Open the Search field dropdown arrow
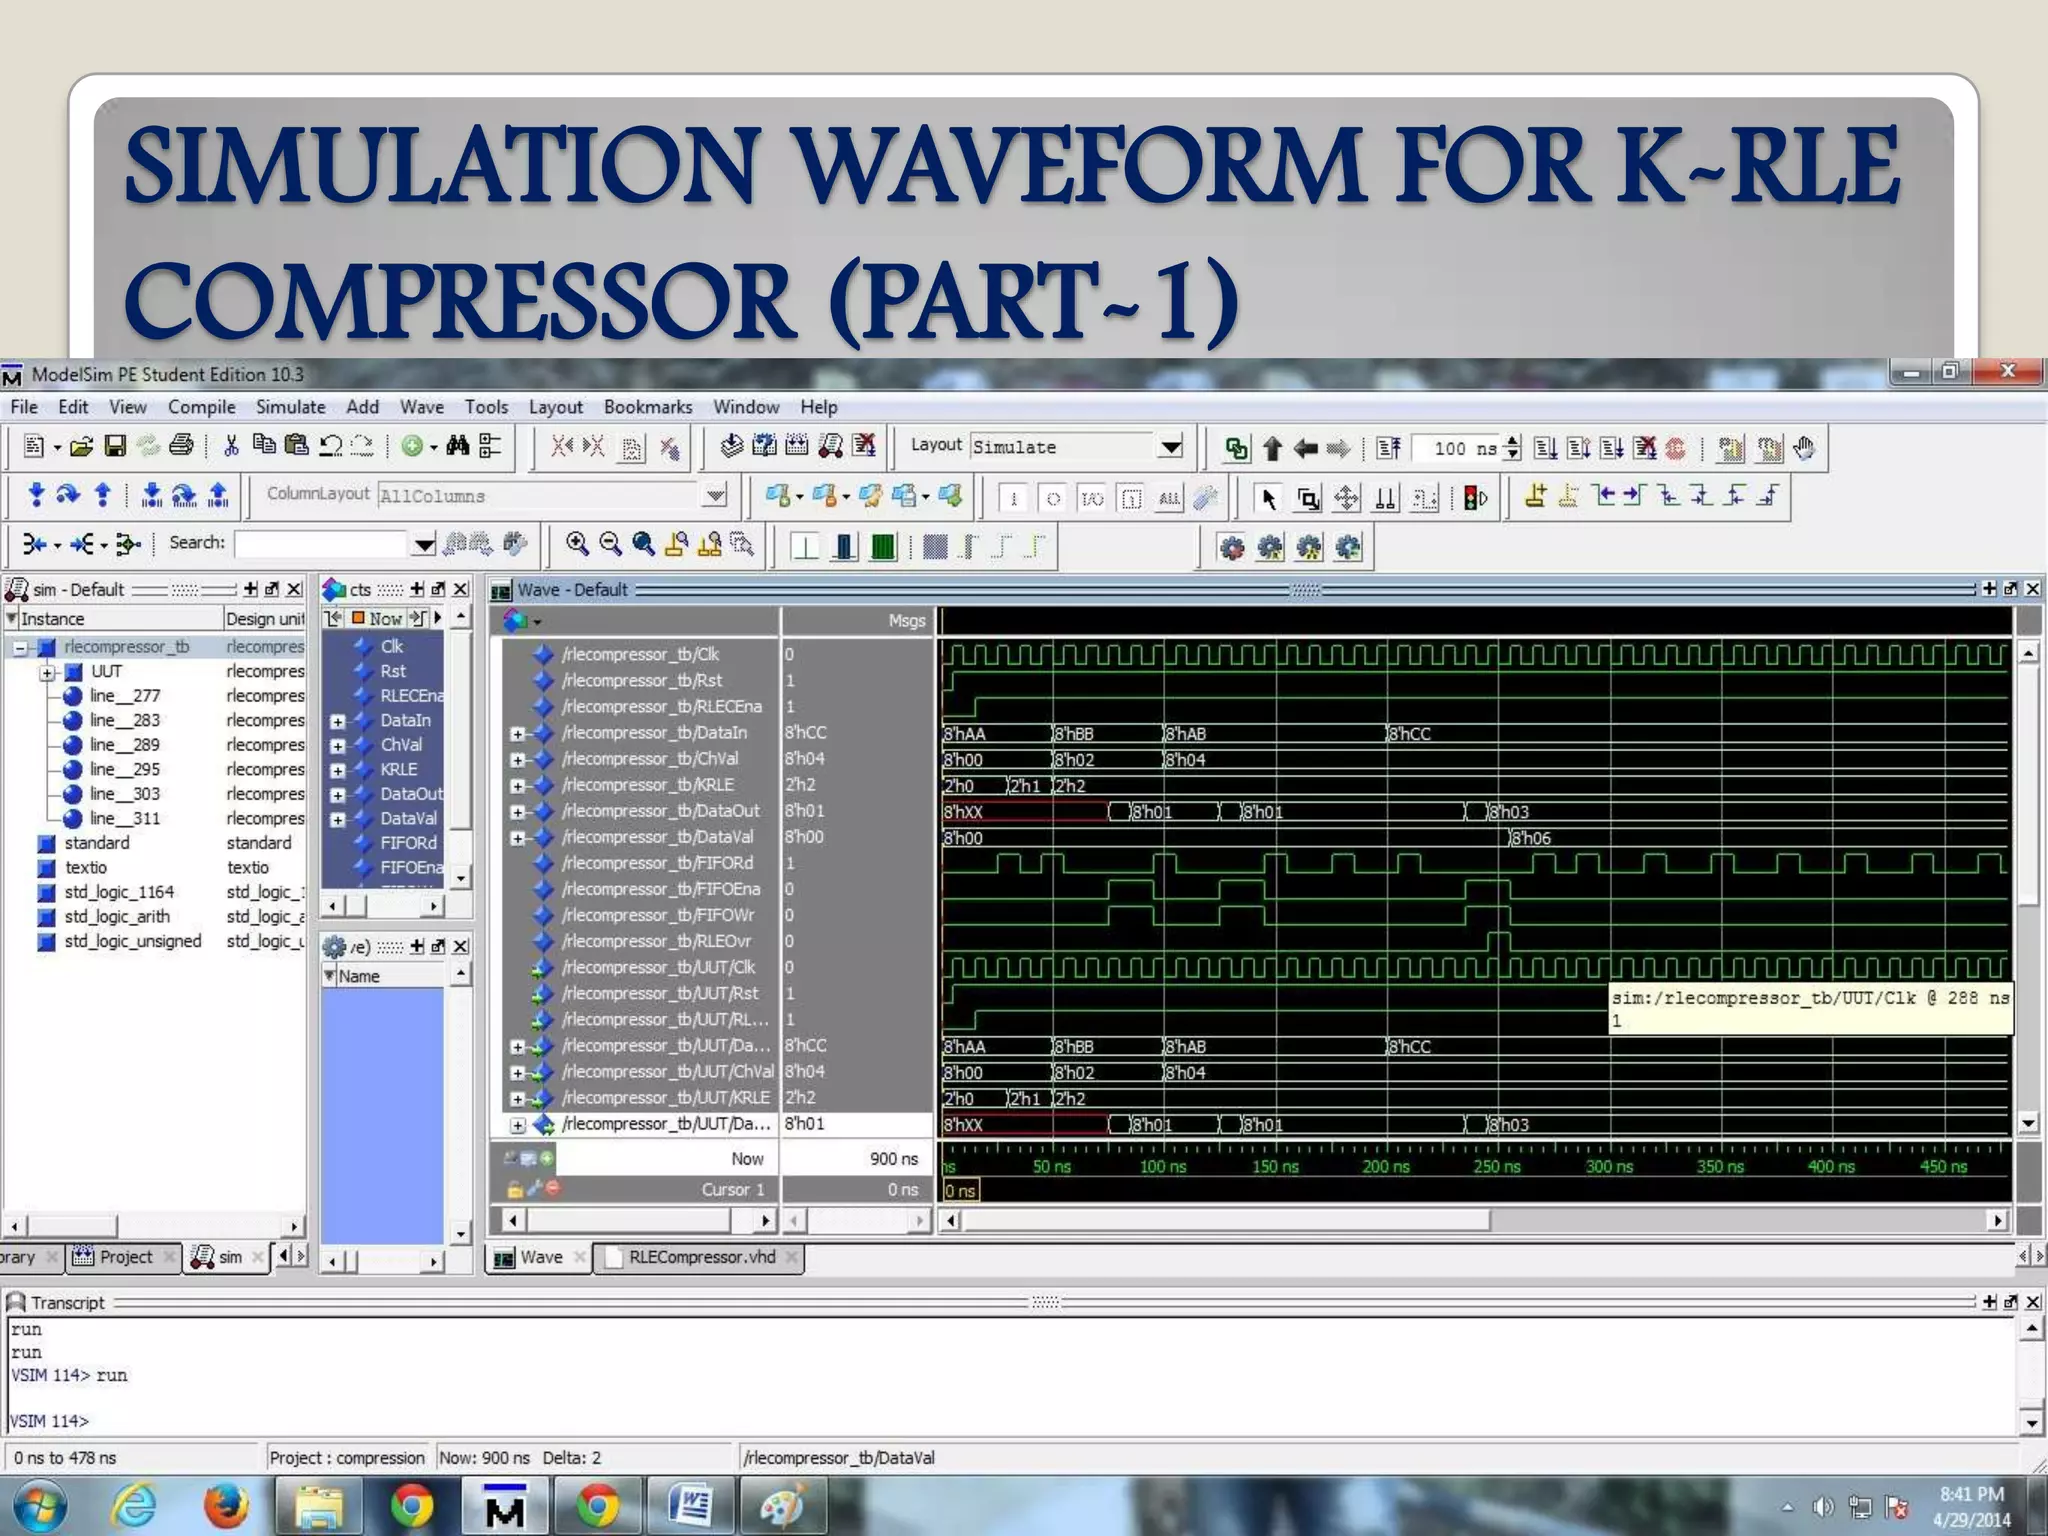The height and width of the screenshot is (1536, 2048). 424,544
